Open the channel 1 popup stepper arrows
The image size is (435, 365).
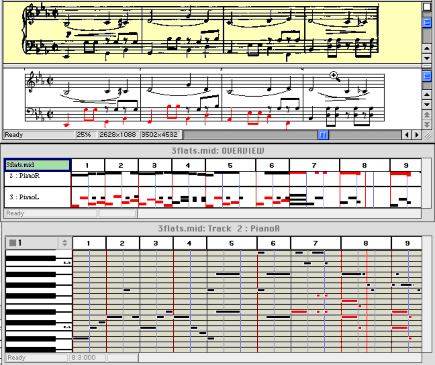pyautogui.click(x=65, y=243)
